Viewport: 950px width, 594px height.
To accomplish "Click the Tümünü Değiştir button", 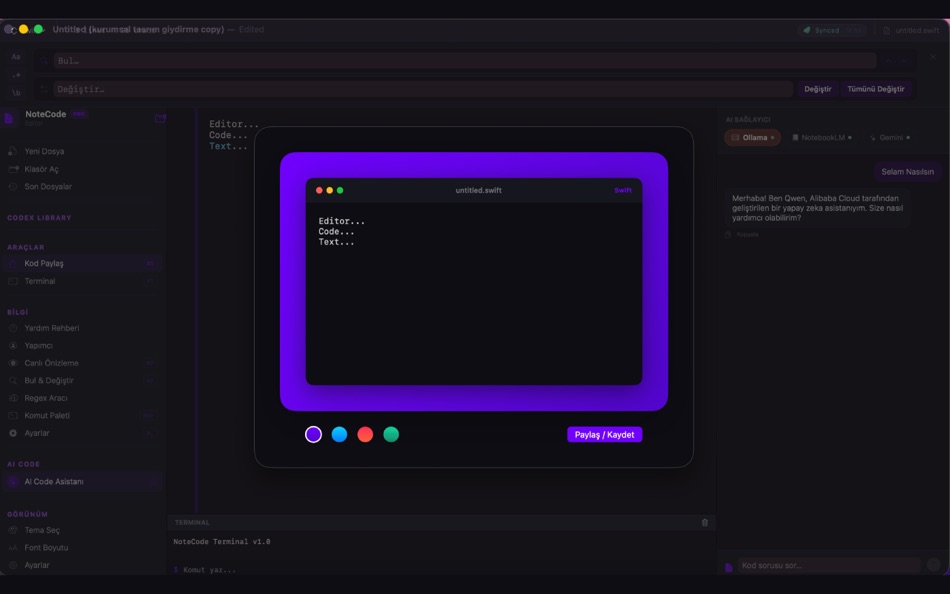I will pyautogui.click(x=875, y=89).
